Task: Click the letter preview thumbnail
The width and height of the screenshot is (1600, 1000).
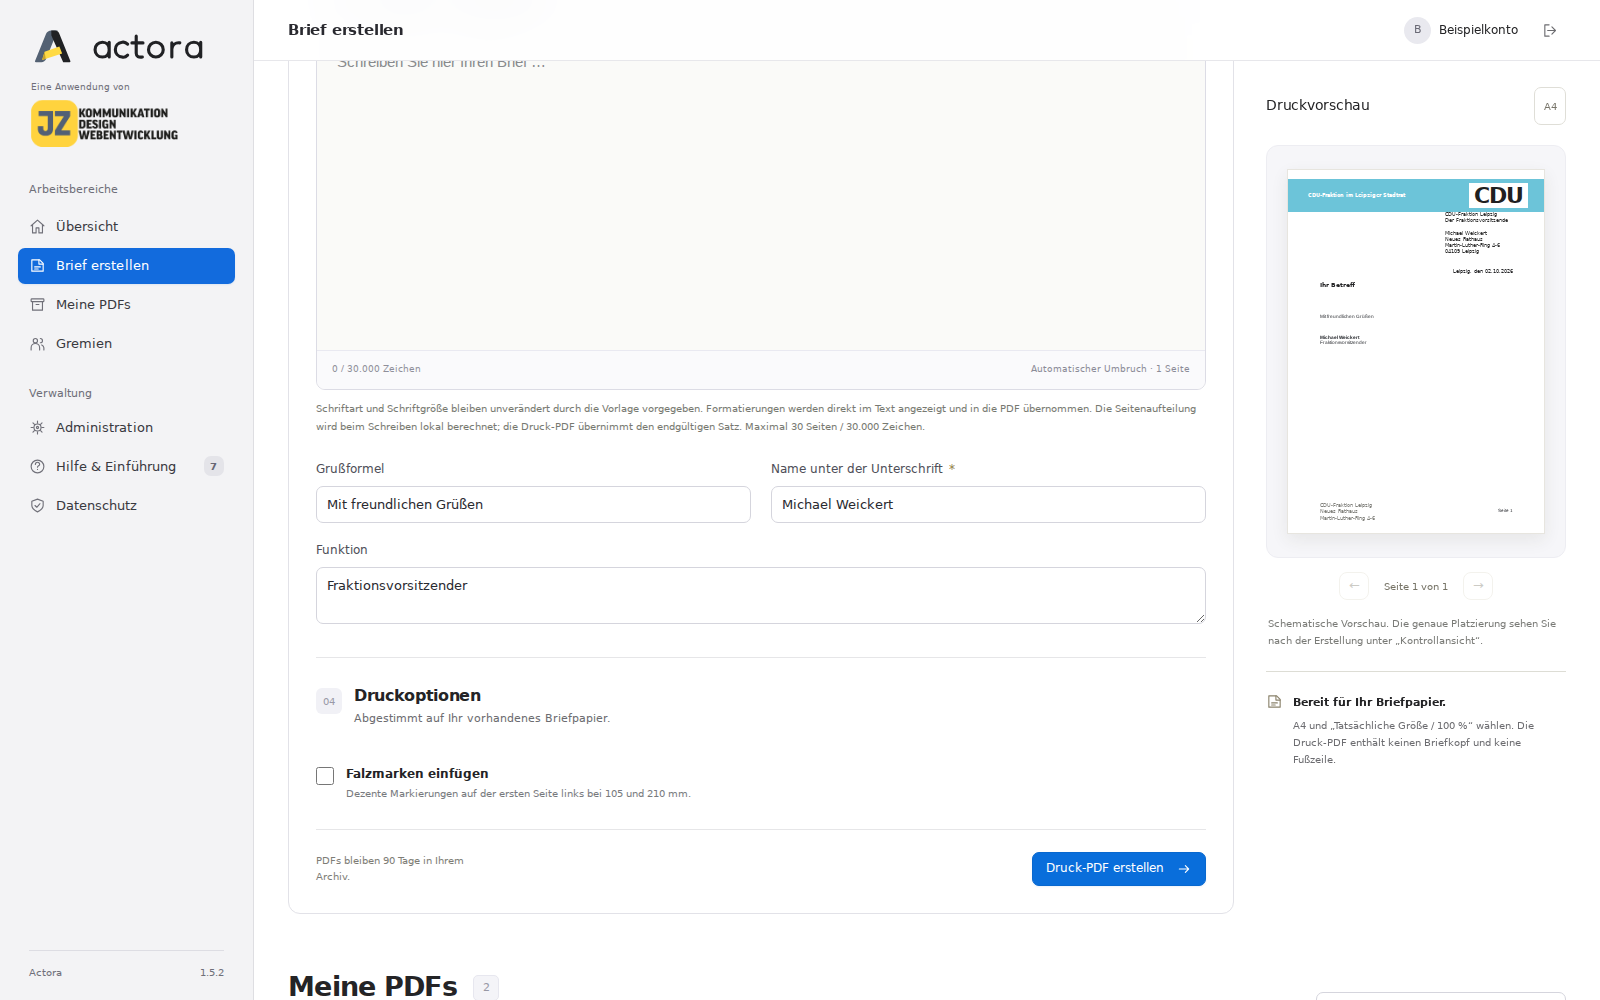Action: tap(1415, 351)
